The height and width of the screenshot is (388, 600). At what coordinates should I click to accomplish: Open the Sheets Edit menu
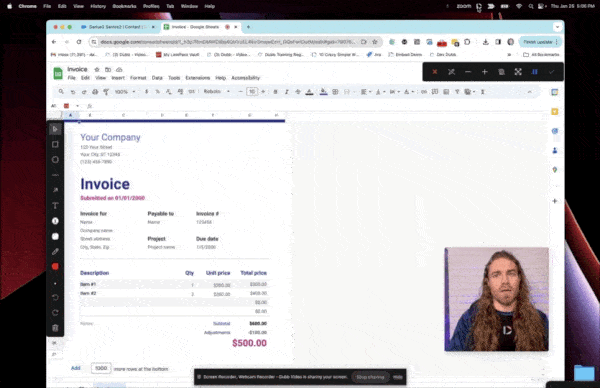point(85,78)
